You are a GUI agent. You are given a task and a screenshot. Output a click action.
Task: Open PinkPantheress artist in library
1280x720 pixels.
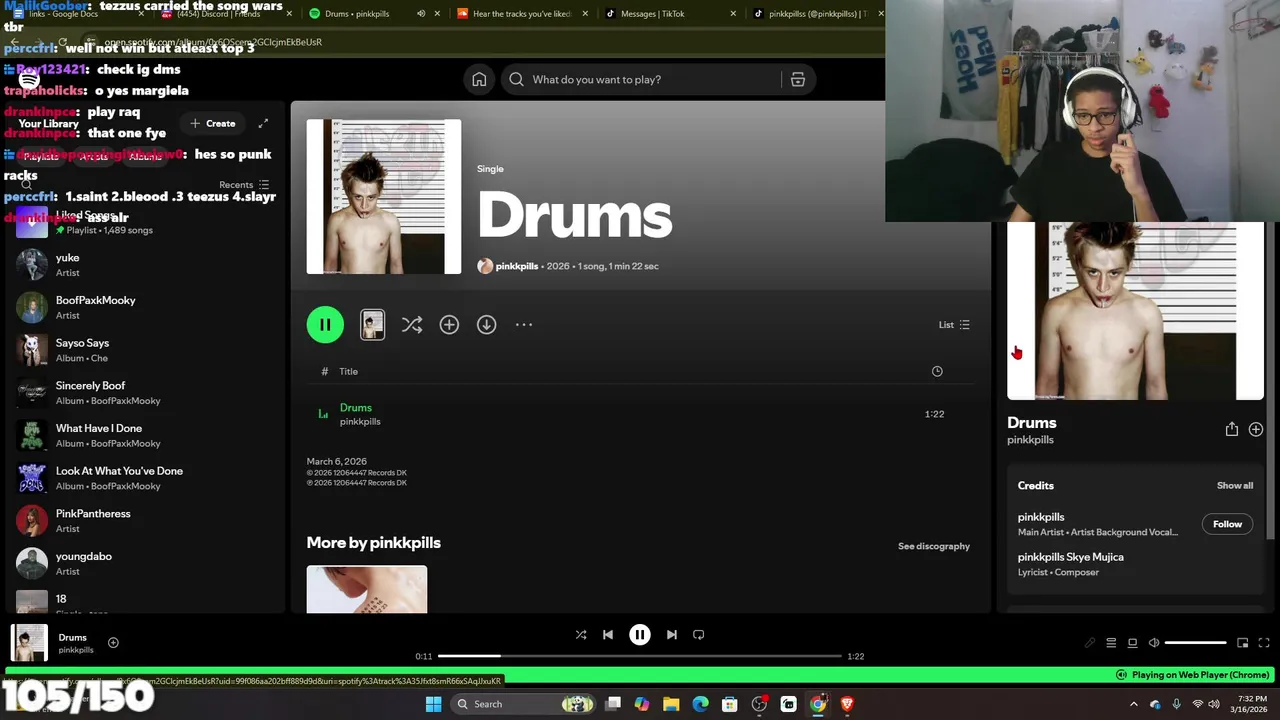(x=145, y=520)
